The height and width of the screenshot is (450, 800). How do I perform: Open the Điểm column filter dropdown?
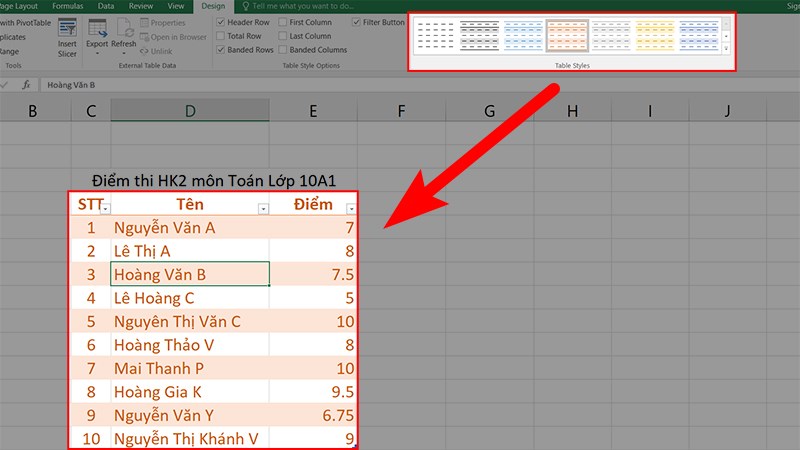click(350, 209)
